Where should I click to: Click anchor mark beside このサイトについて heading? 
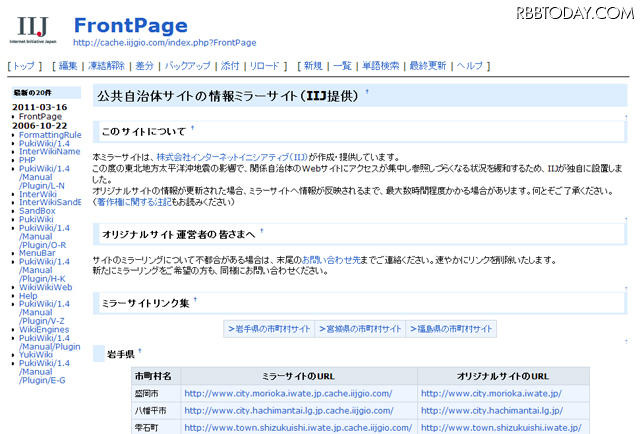(193, 128)
